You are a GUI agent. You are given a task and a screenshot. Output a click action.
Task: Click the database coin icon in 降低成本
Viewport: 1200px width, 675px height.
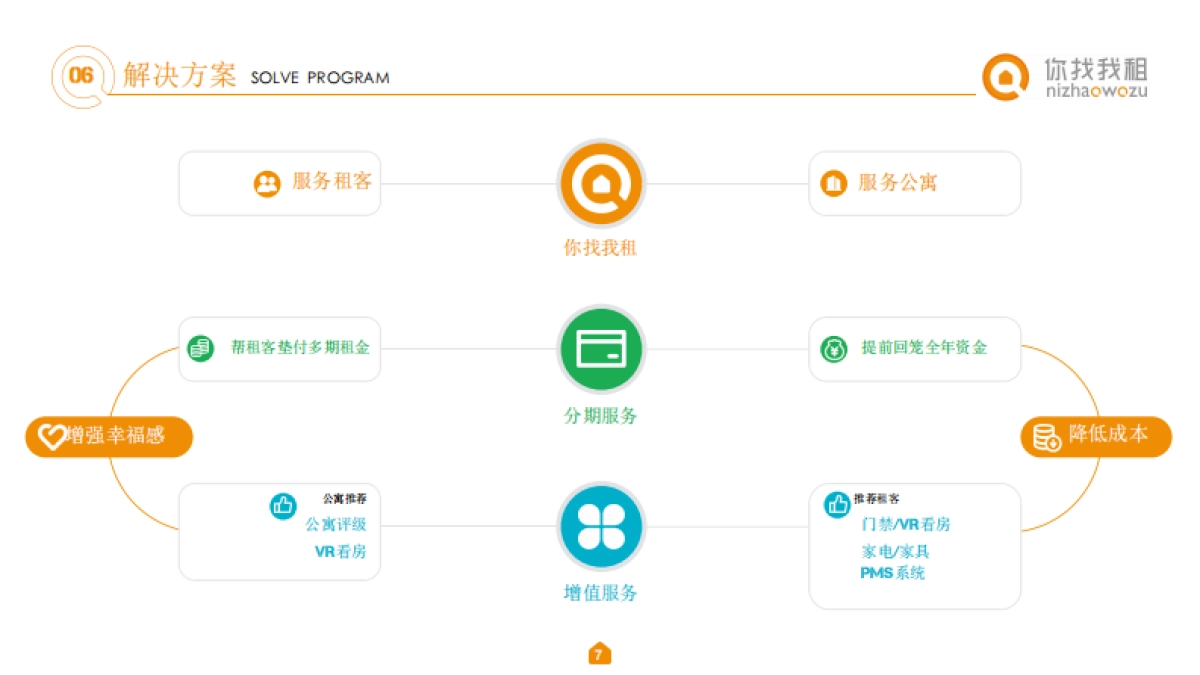(x=1046, y=437)
